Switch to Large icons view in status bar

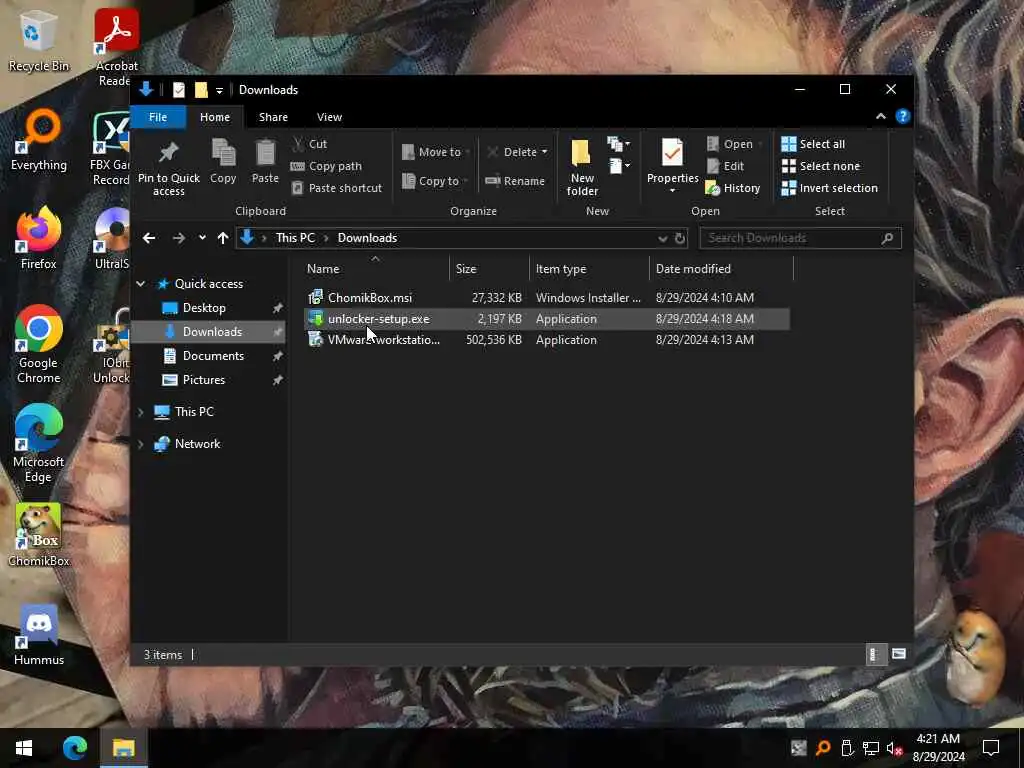pyautogui.click(x=899, y=654)
